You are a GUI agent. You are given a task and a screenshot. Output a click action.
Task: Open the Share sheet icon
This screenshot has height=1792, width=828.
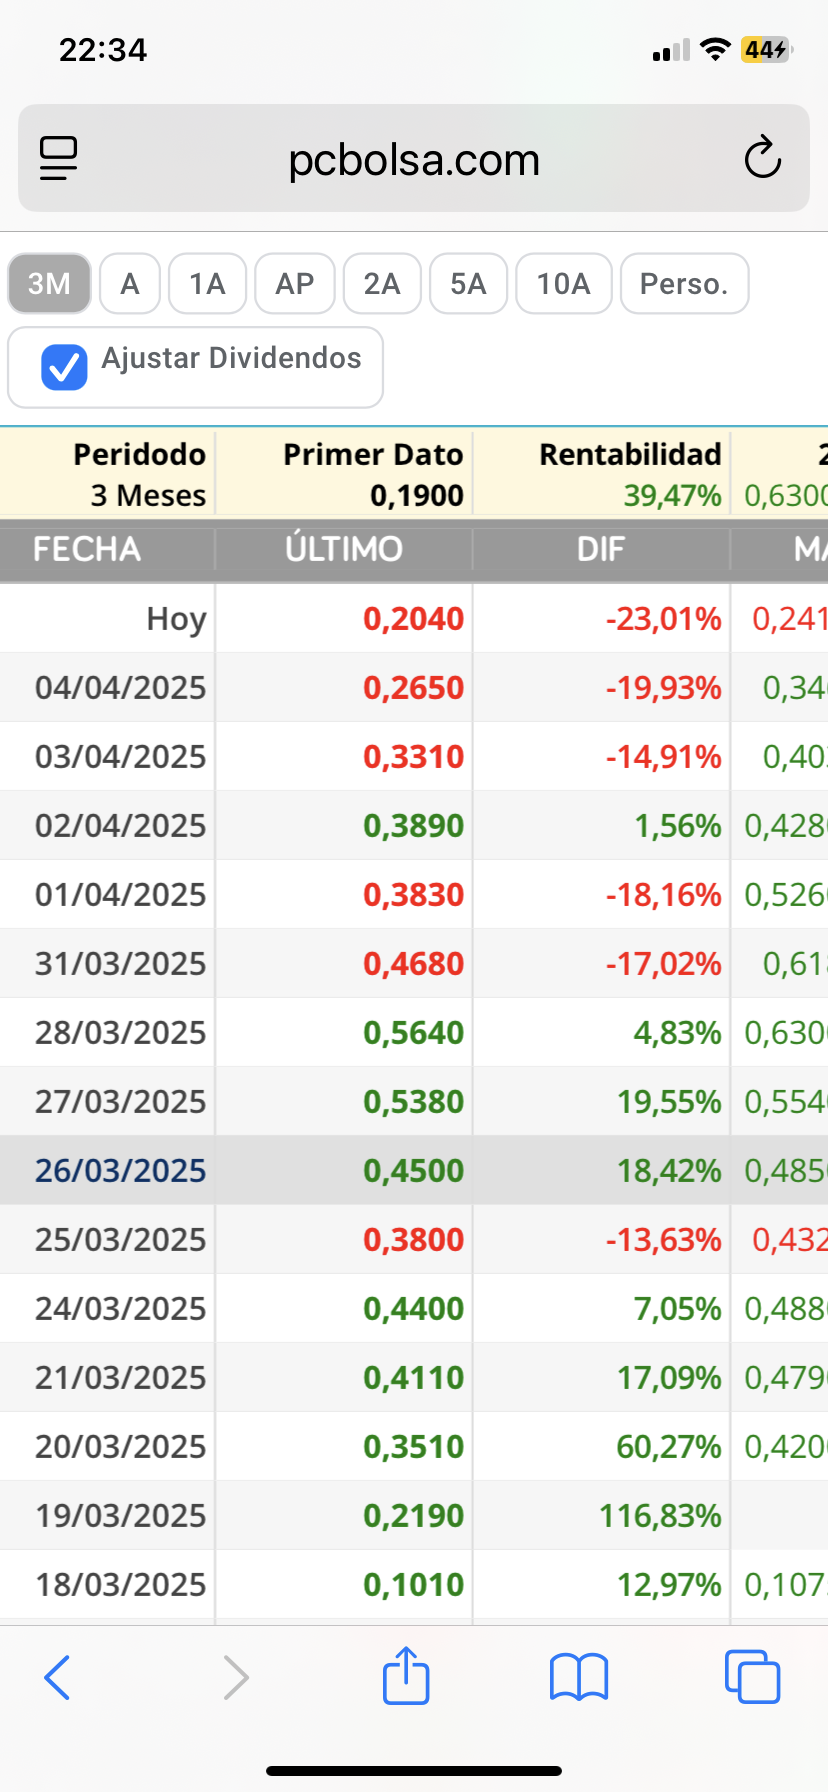(406, 1675)
